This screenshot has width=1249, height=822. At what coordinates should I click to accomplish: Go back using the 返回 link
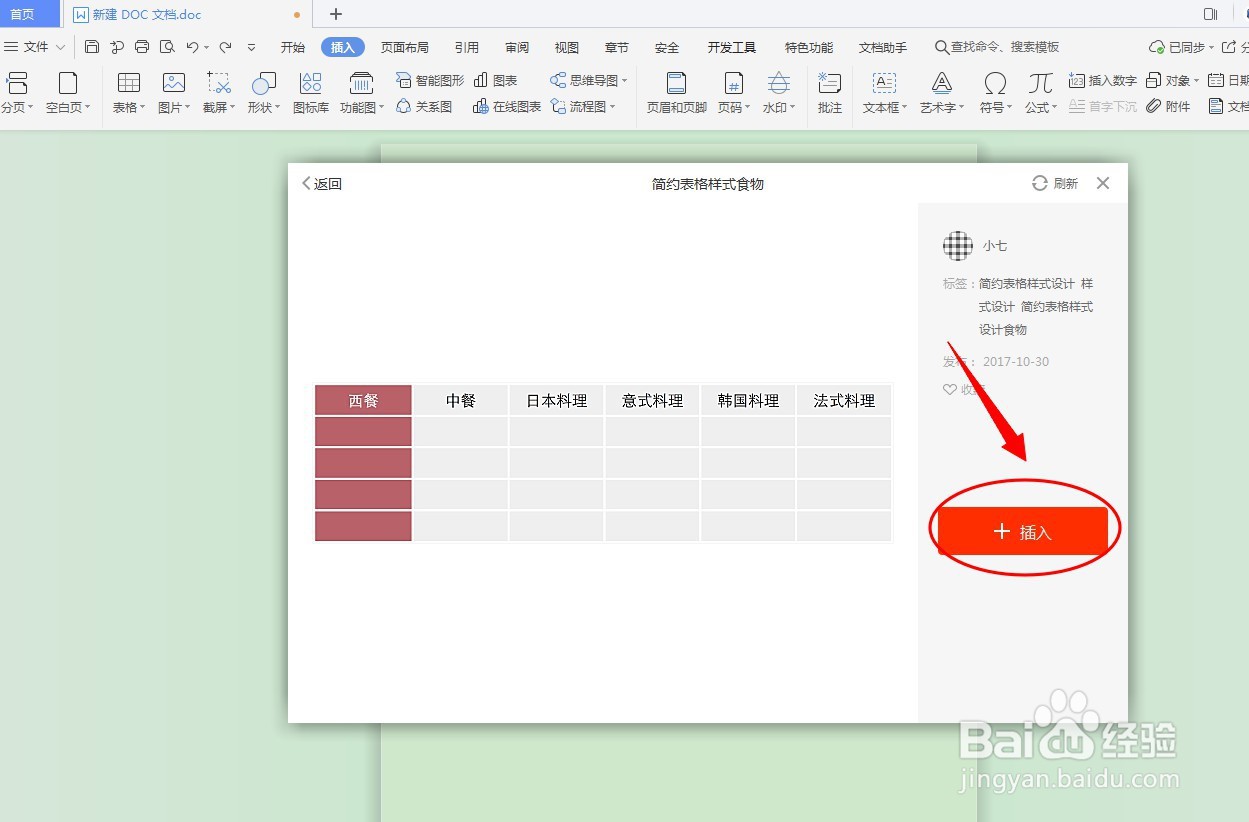coord(321,184)
